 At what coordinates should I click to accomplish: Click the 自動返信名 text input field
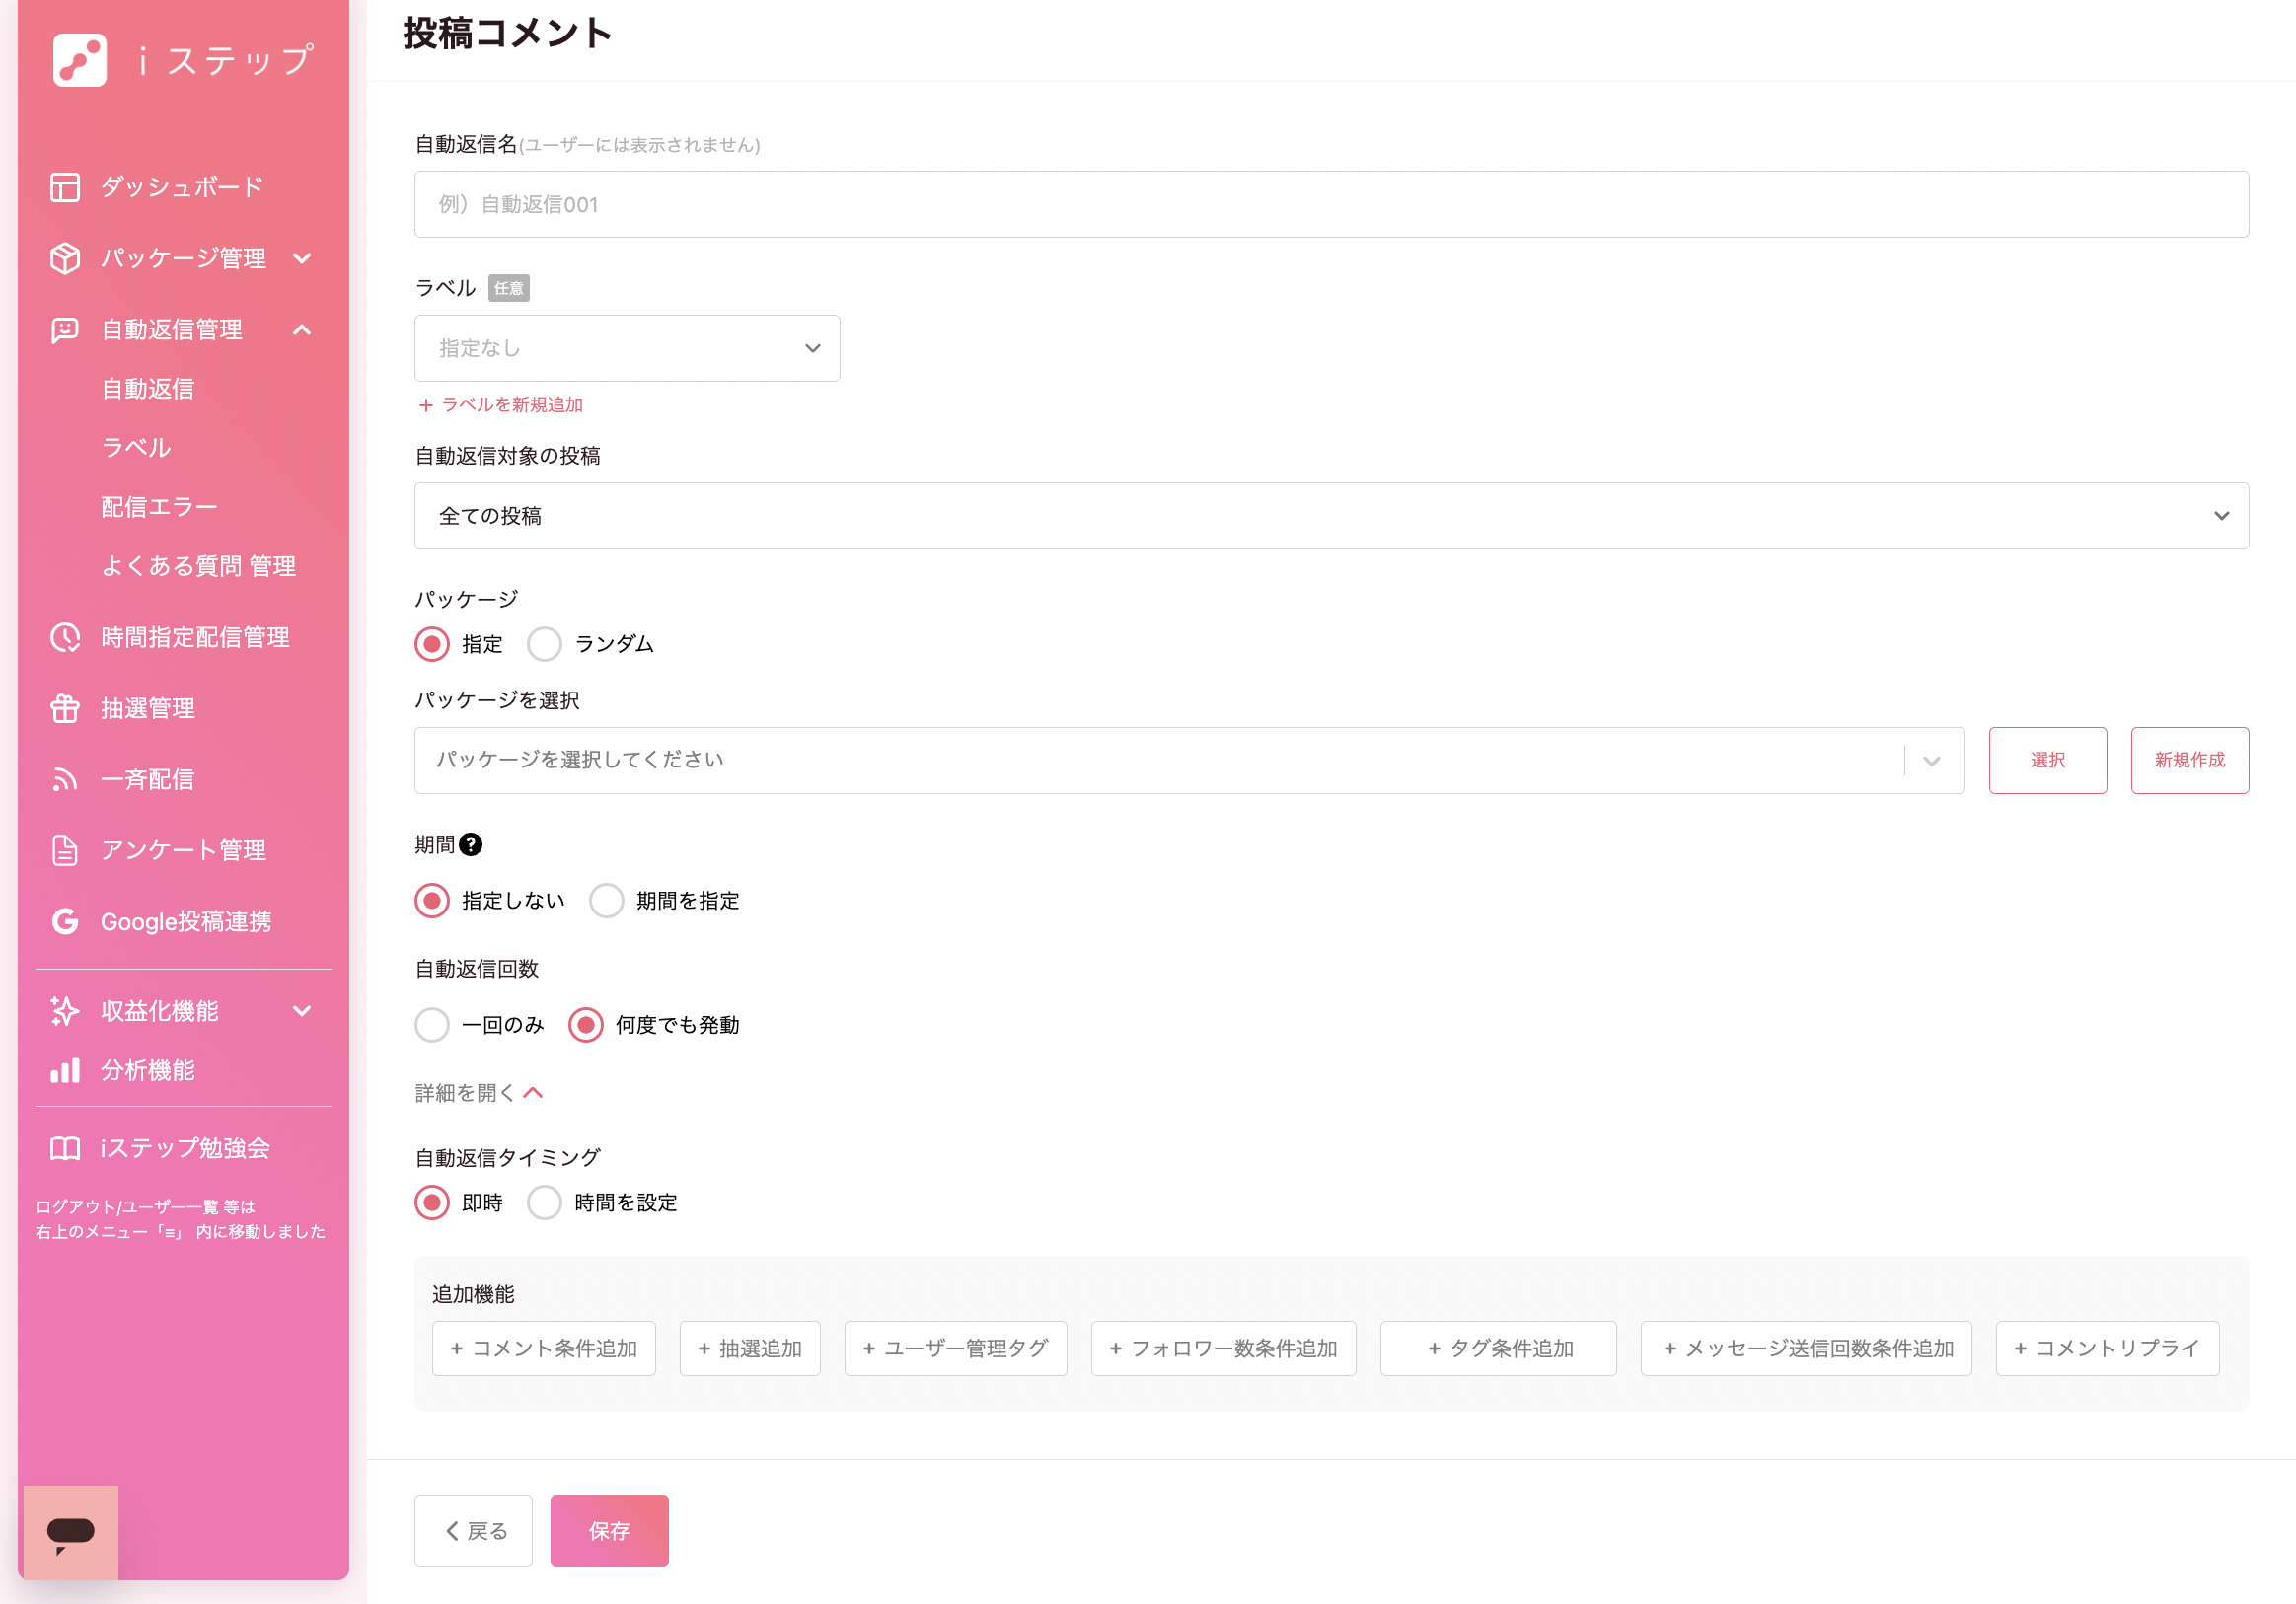click(1331, 204)
